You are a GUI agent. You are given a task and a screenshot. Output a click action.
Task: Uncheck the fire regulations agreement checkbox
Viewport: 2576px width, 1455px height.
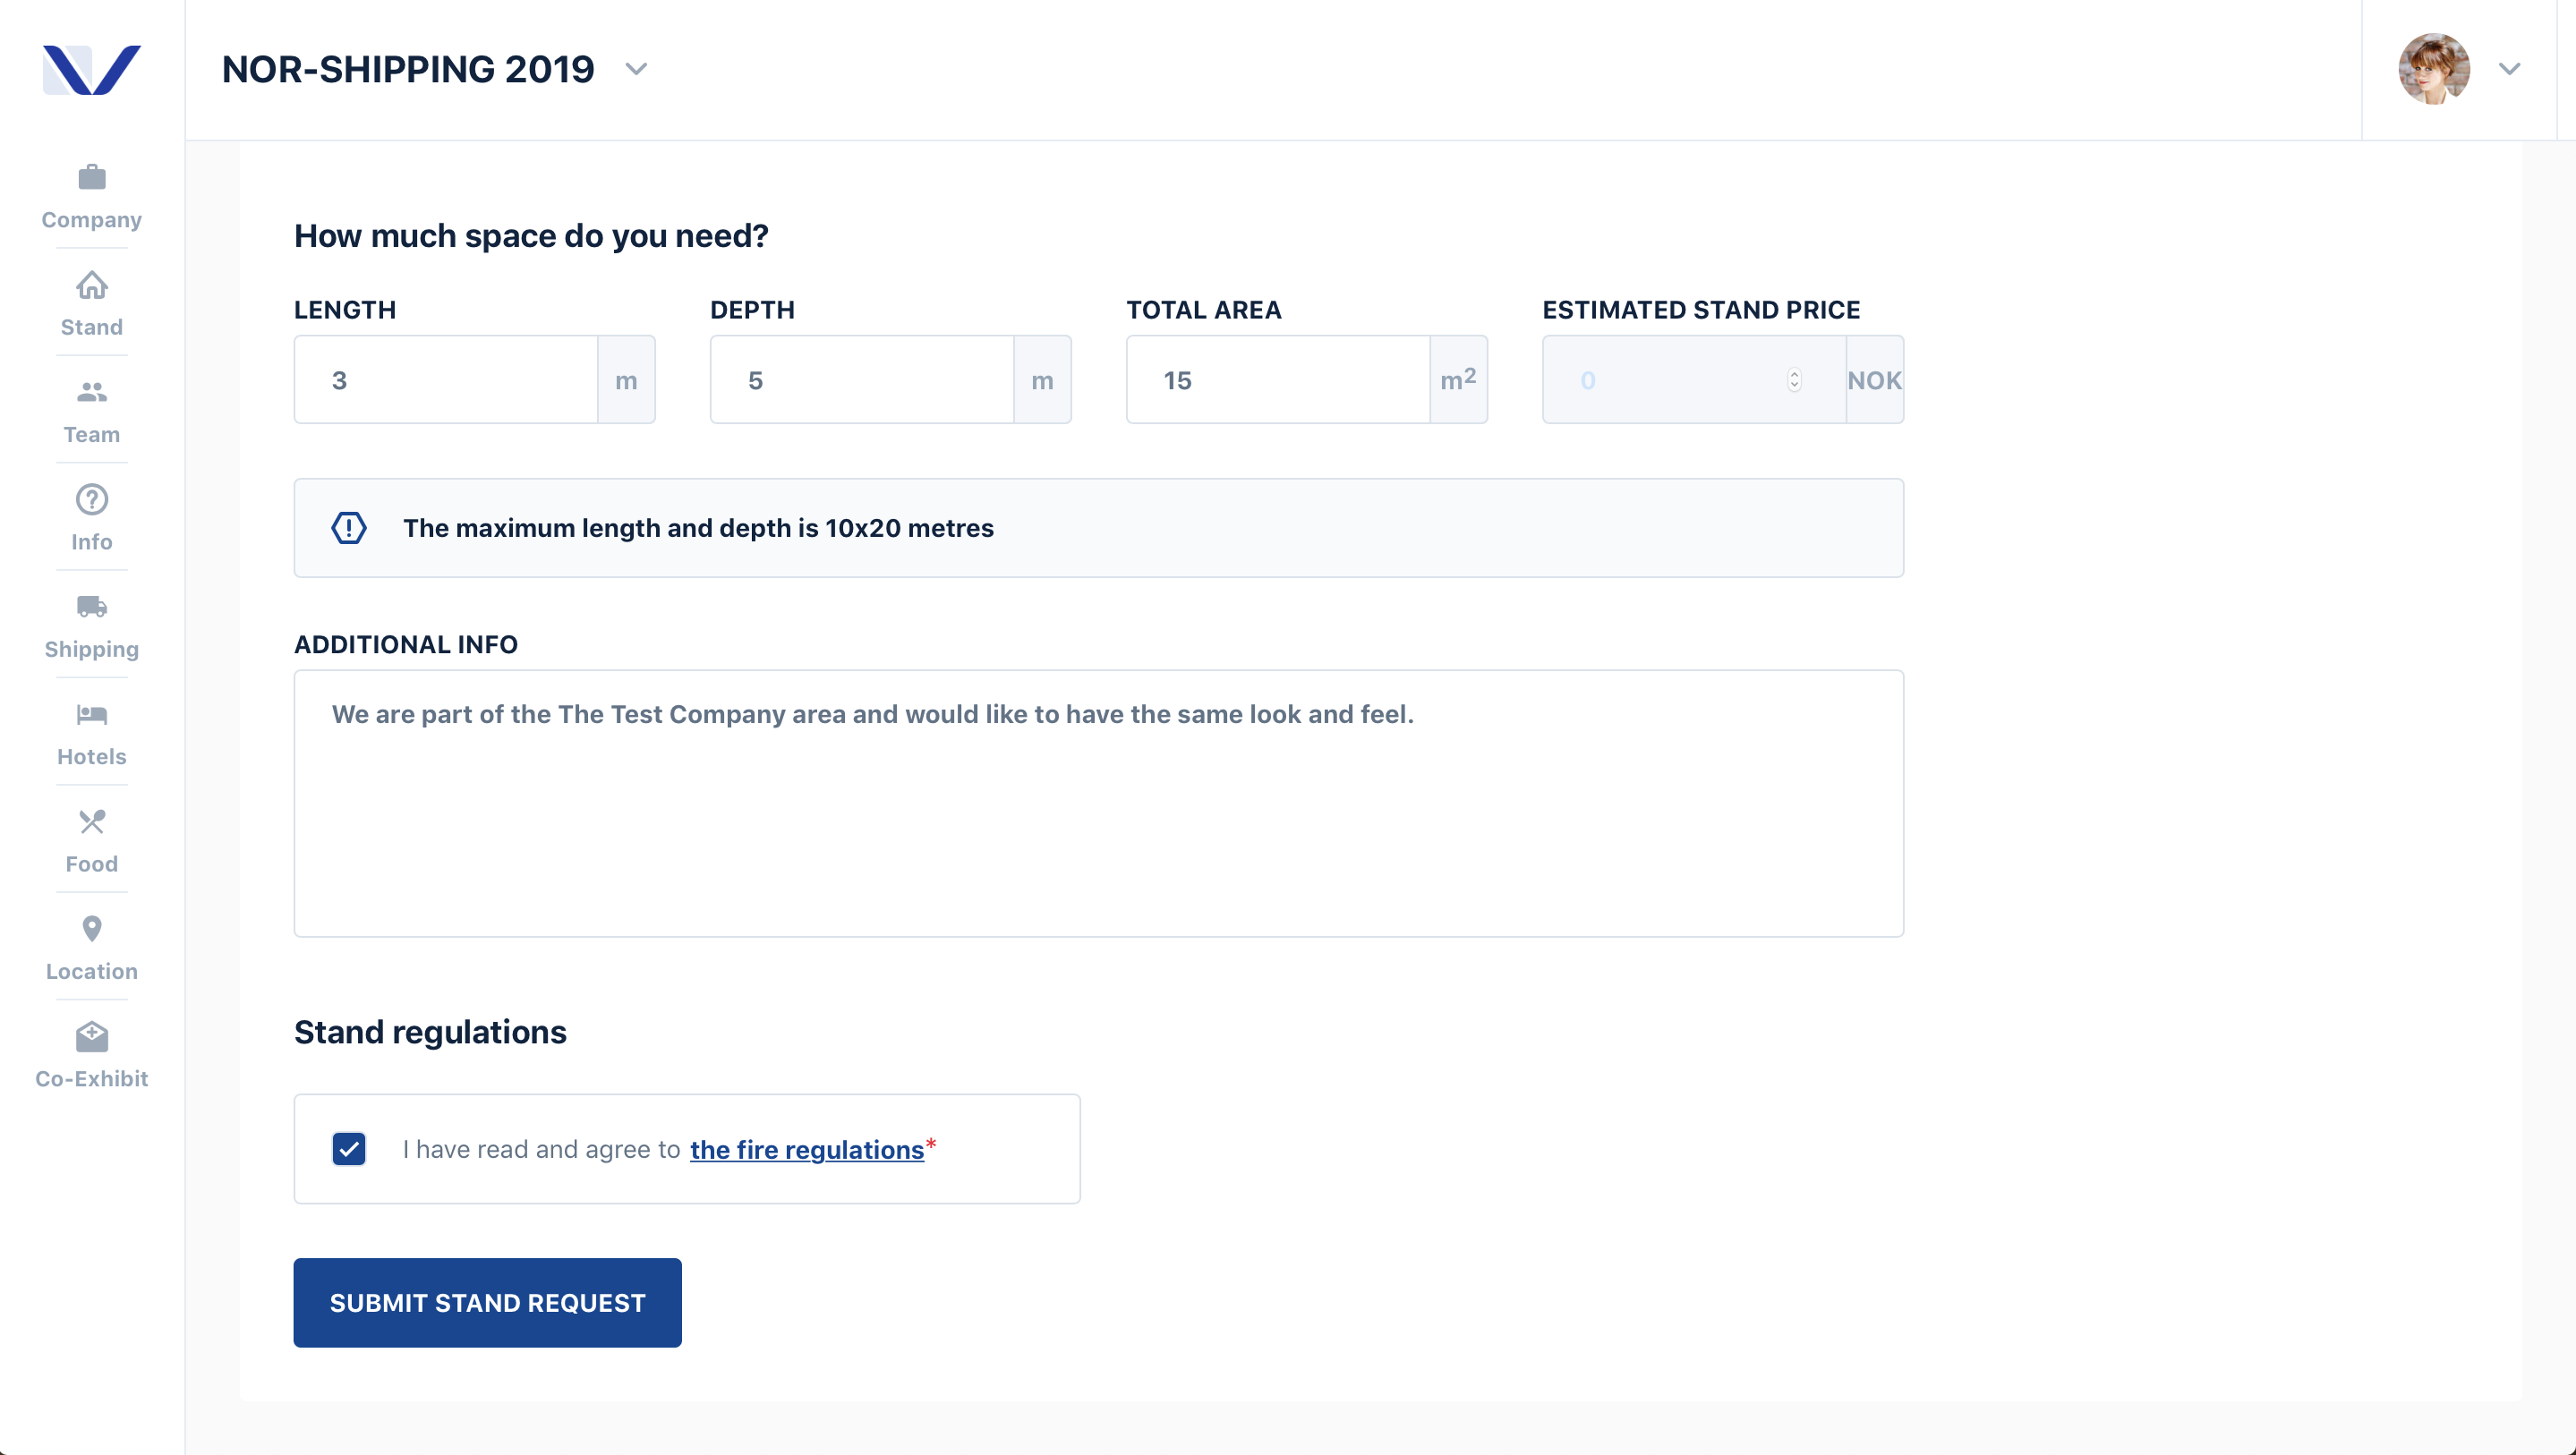349,1149
